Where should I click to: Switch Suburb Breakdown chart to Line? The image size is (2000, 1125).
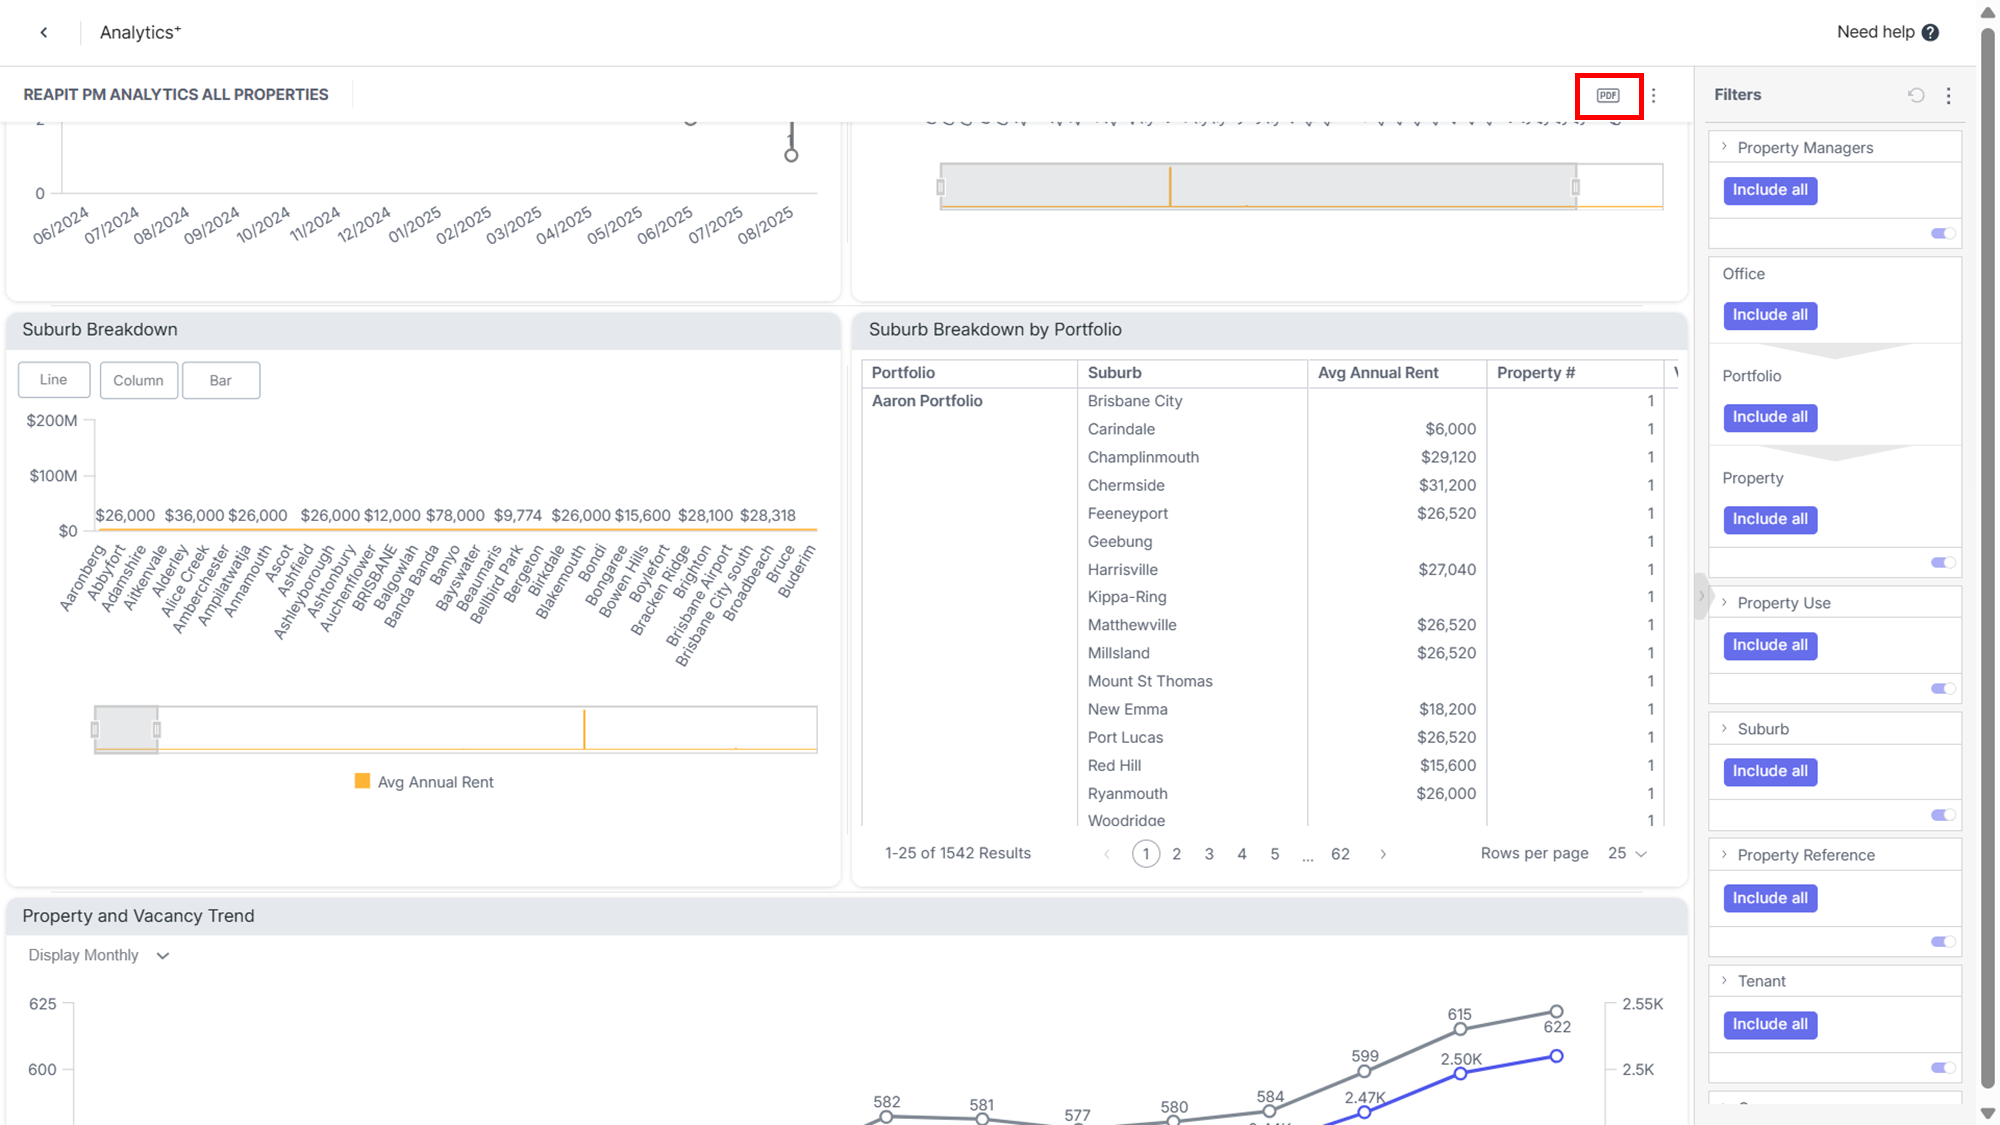(x=54, y=380)
